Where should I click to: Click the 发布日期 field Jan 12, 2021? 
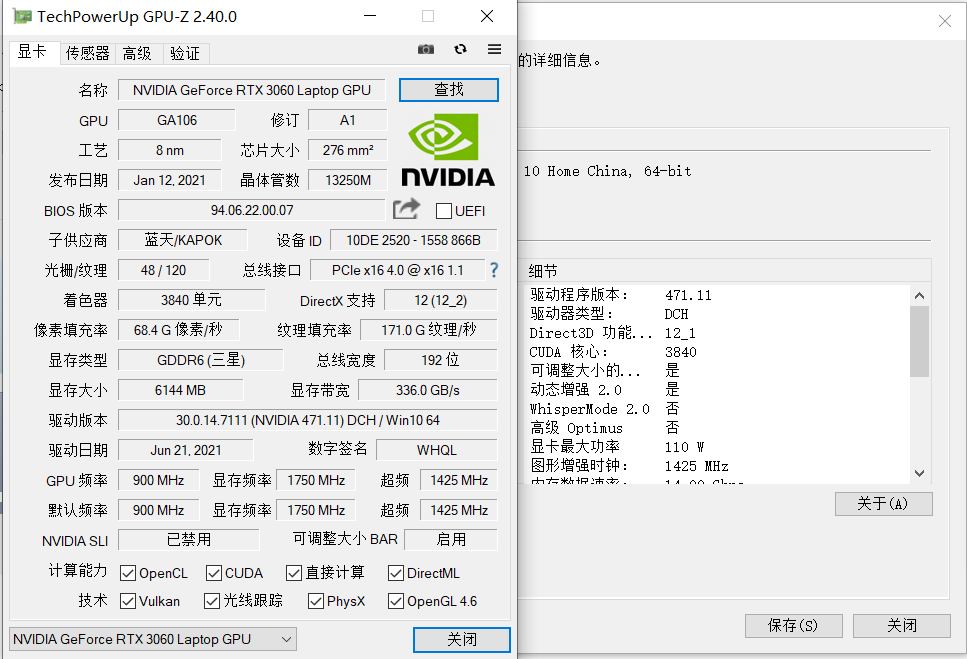tap(170, 180)
